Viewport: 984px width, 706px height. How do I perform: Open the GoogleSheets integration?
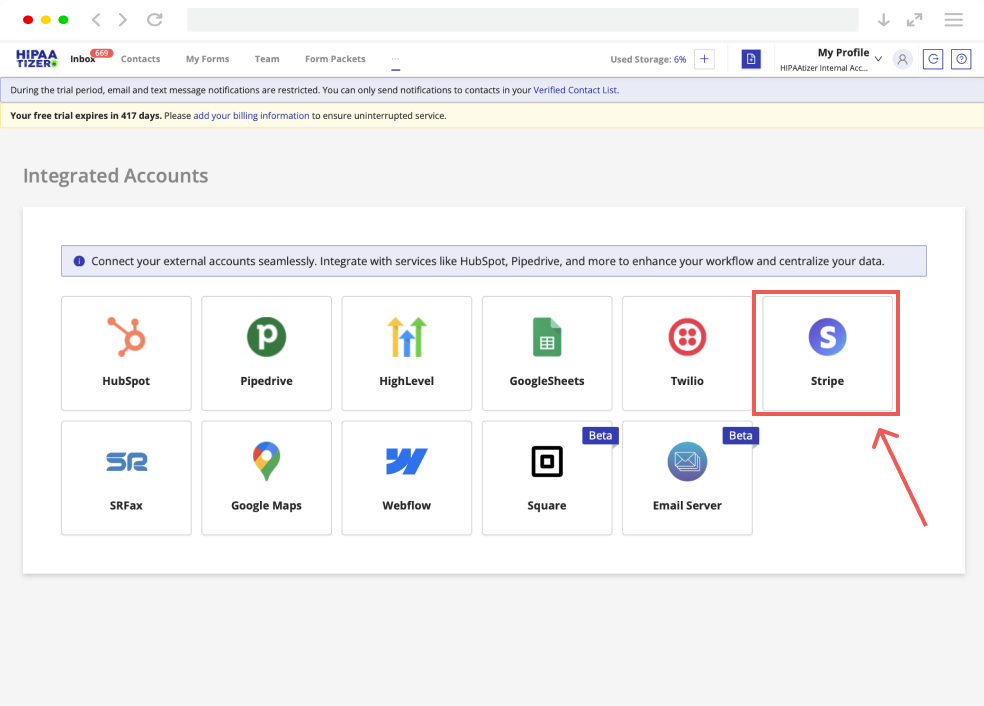pyautogui.click(x=547, y=353)
